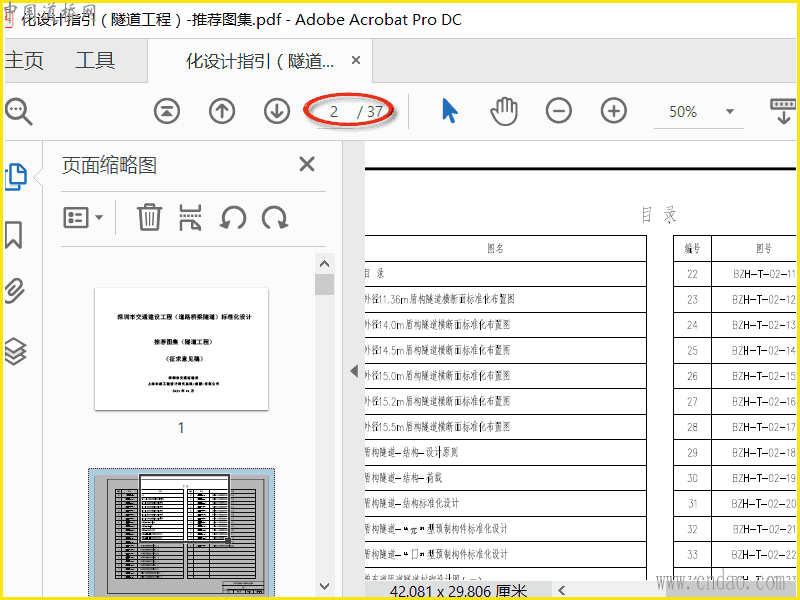800x600 pixels.
Task: Click row 外径15.5m盾构隧道横断面标准化布置图
Action: [x=506, y=427]
